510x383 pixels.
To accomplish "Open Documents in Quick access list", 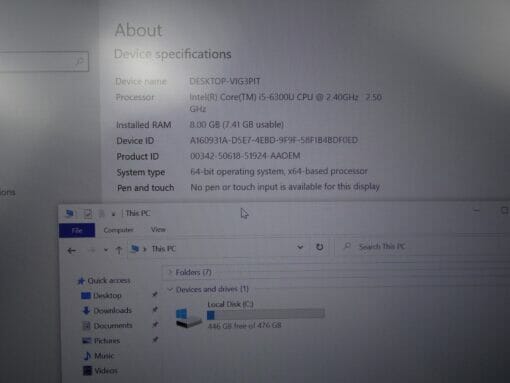I will tap(113, 325).
